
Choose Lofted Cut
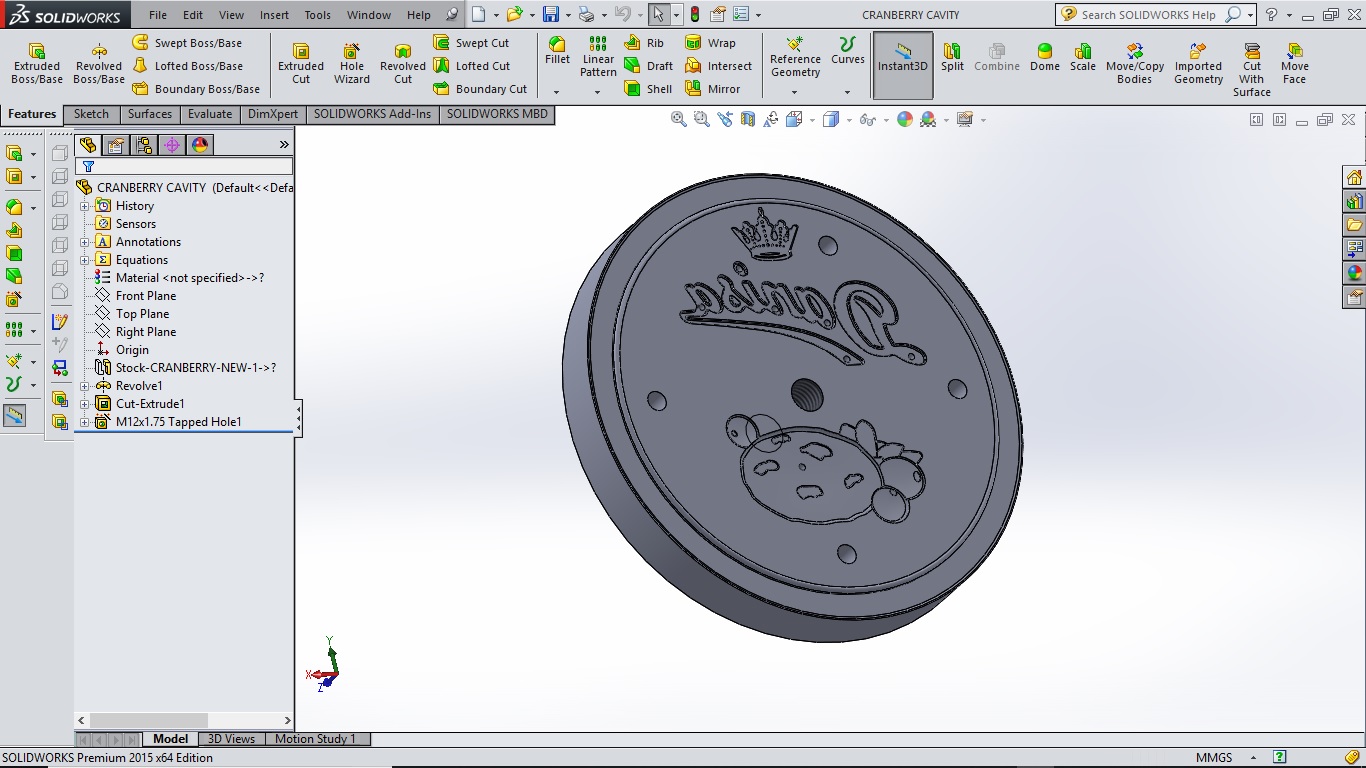point(471,66)
